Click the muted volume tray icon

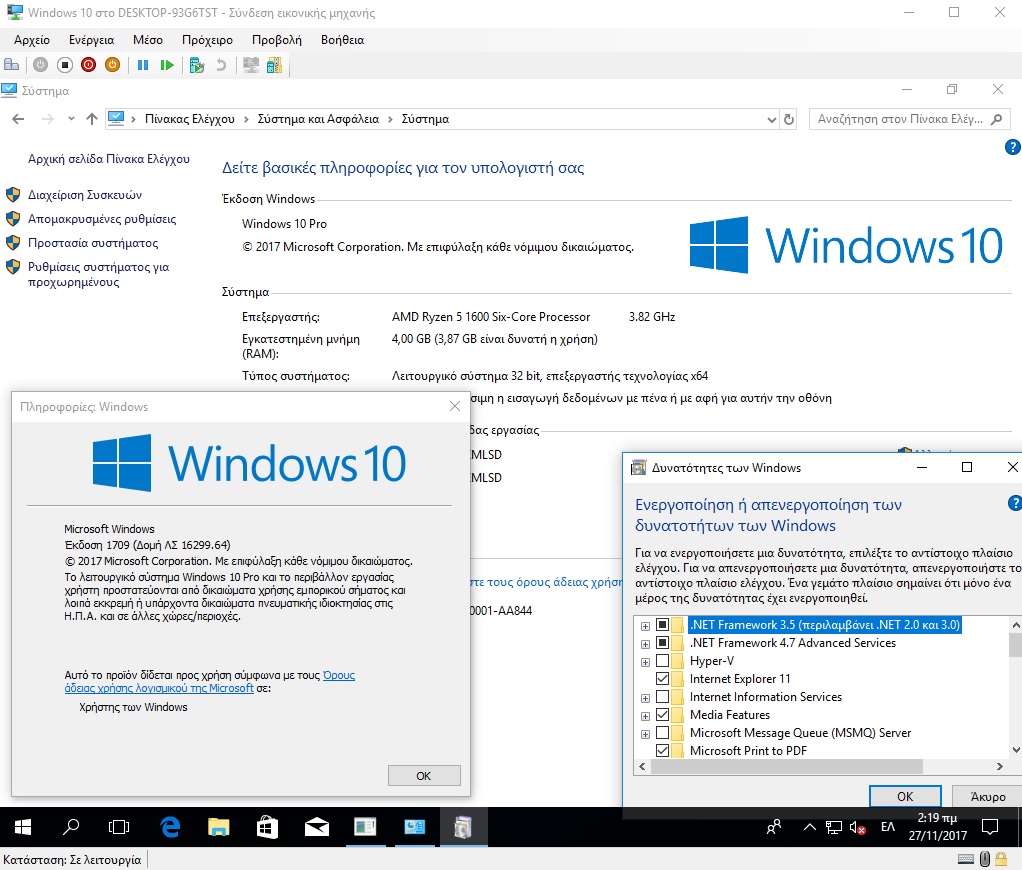tap(858, 828)
